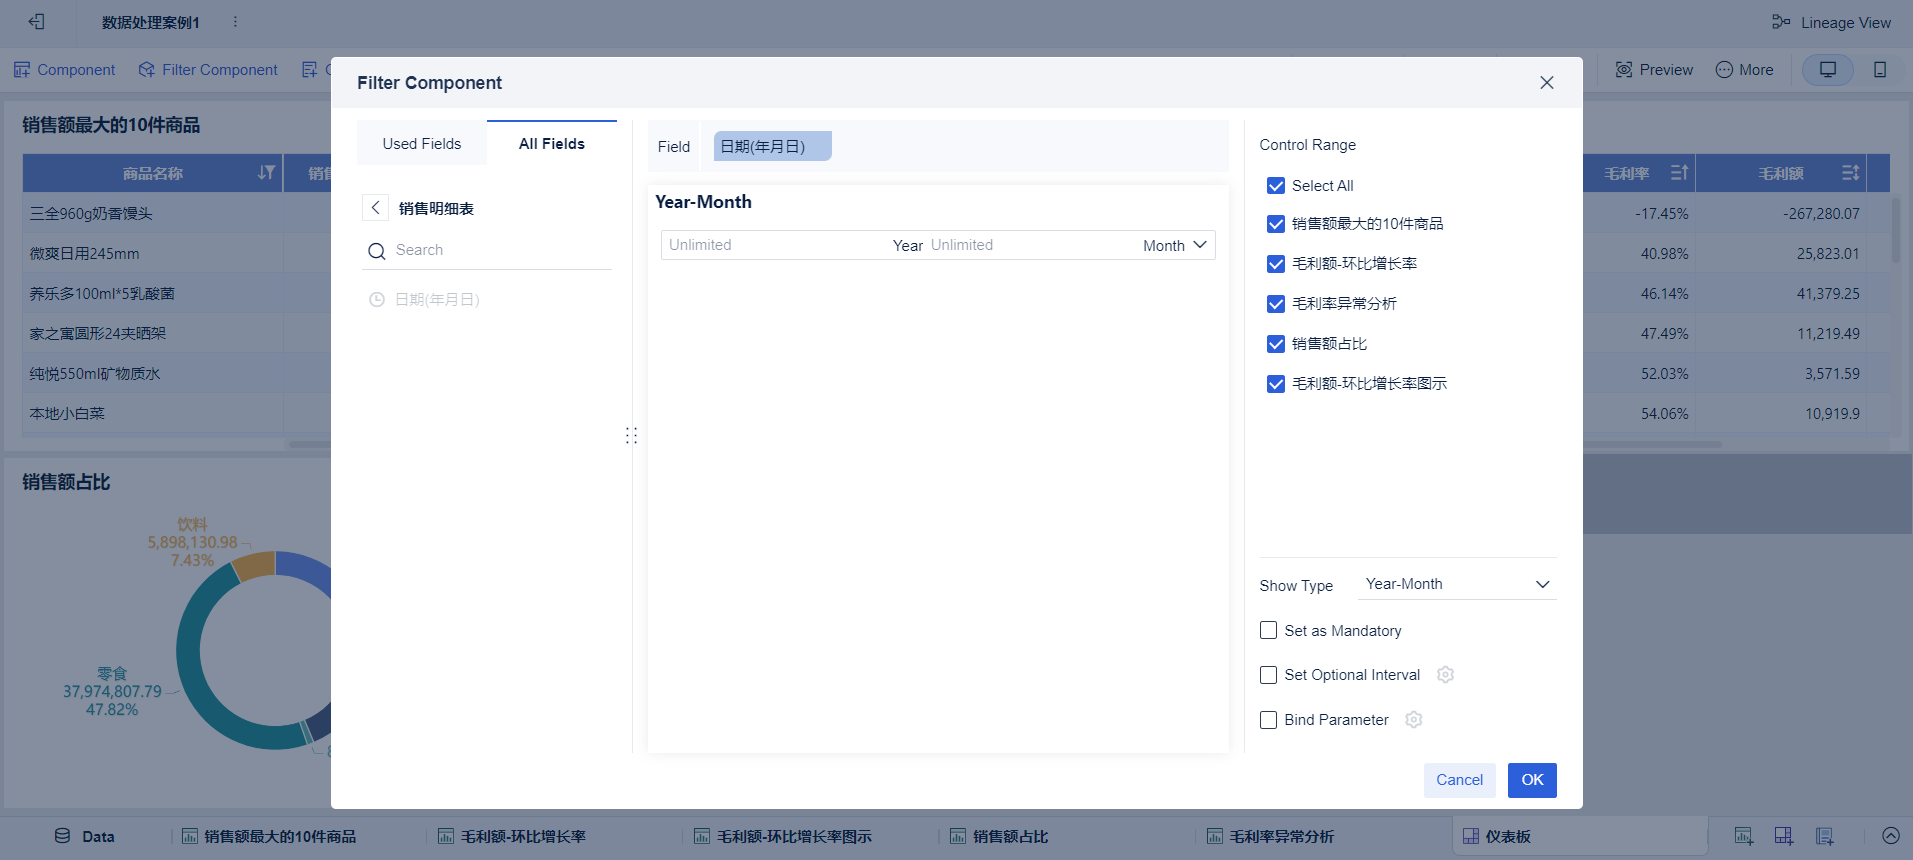This screenshot has height=860, width=1913.
Task: Click the 日期(年月日) field chip
Action: pos(772,146)
